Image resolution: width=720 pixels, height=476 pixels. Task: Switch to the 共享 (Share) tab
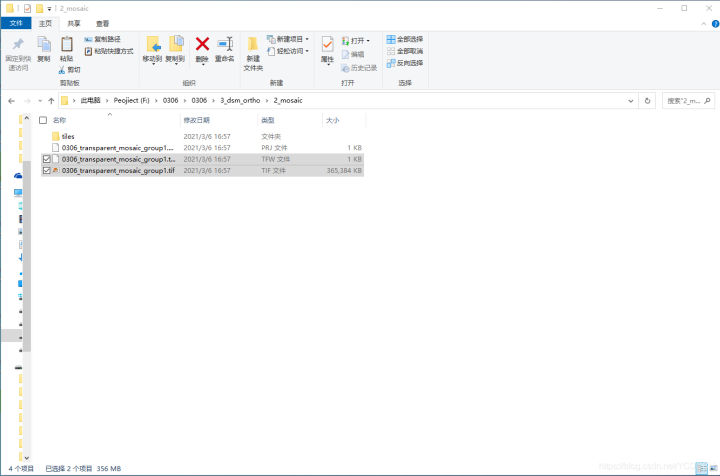[73, 23]
